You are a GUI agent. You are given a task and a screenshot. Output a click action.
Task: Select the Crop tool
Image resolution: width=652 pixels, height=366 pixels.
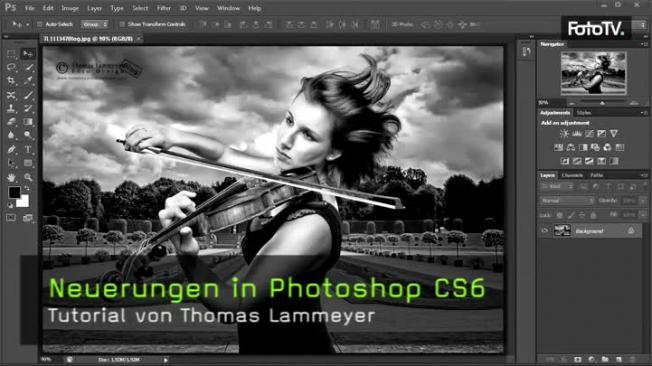tap(11, 81)
